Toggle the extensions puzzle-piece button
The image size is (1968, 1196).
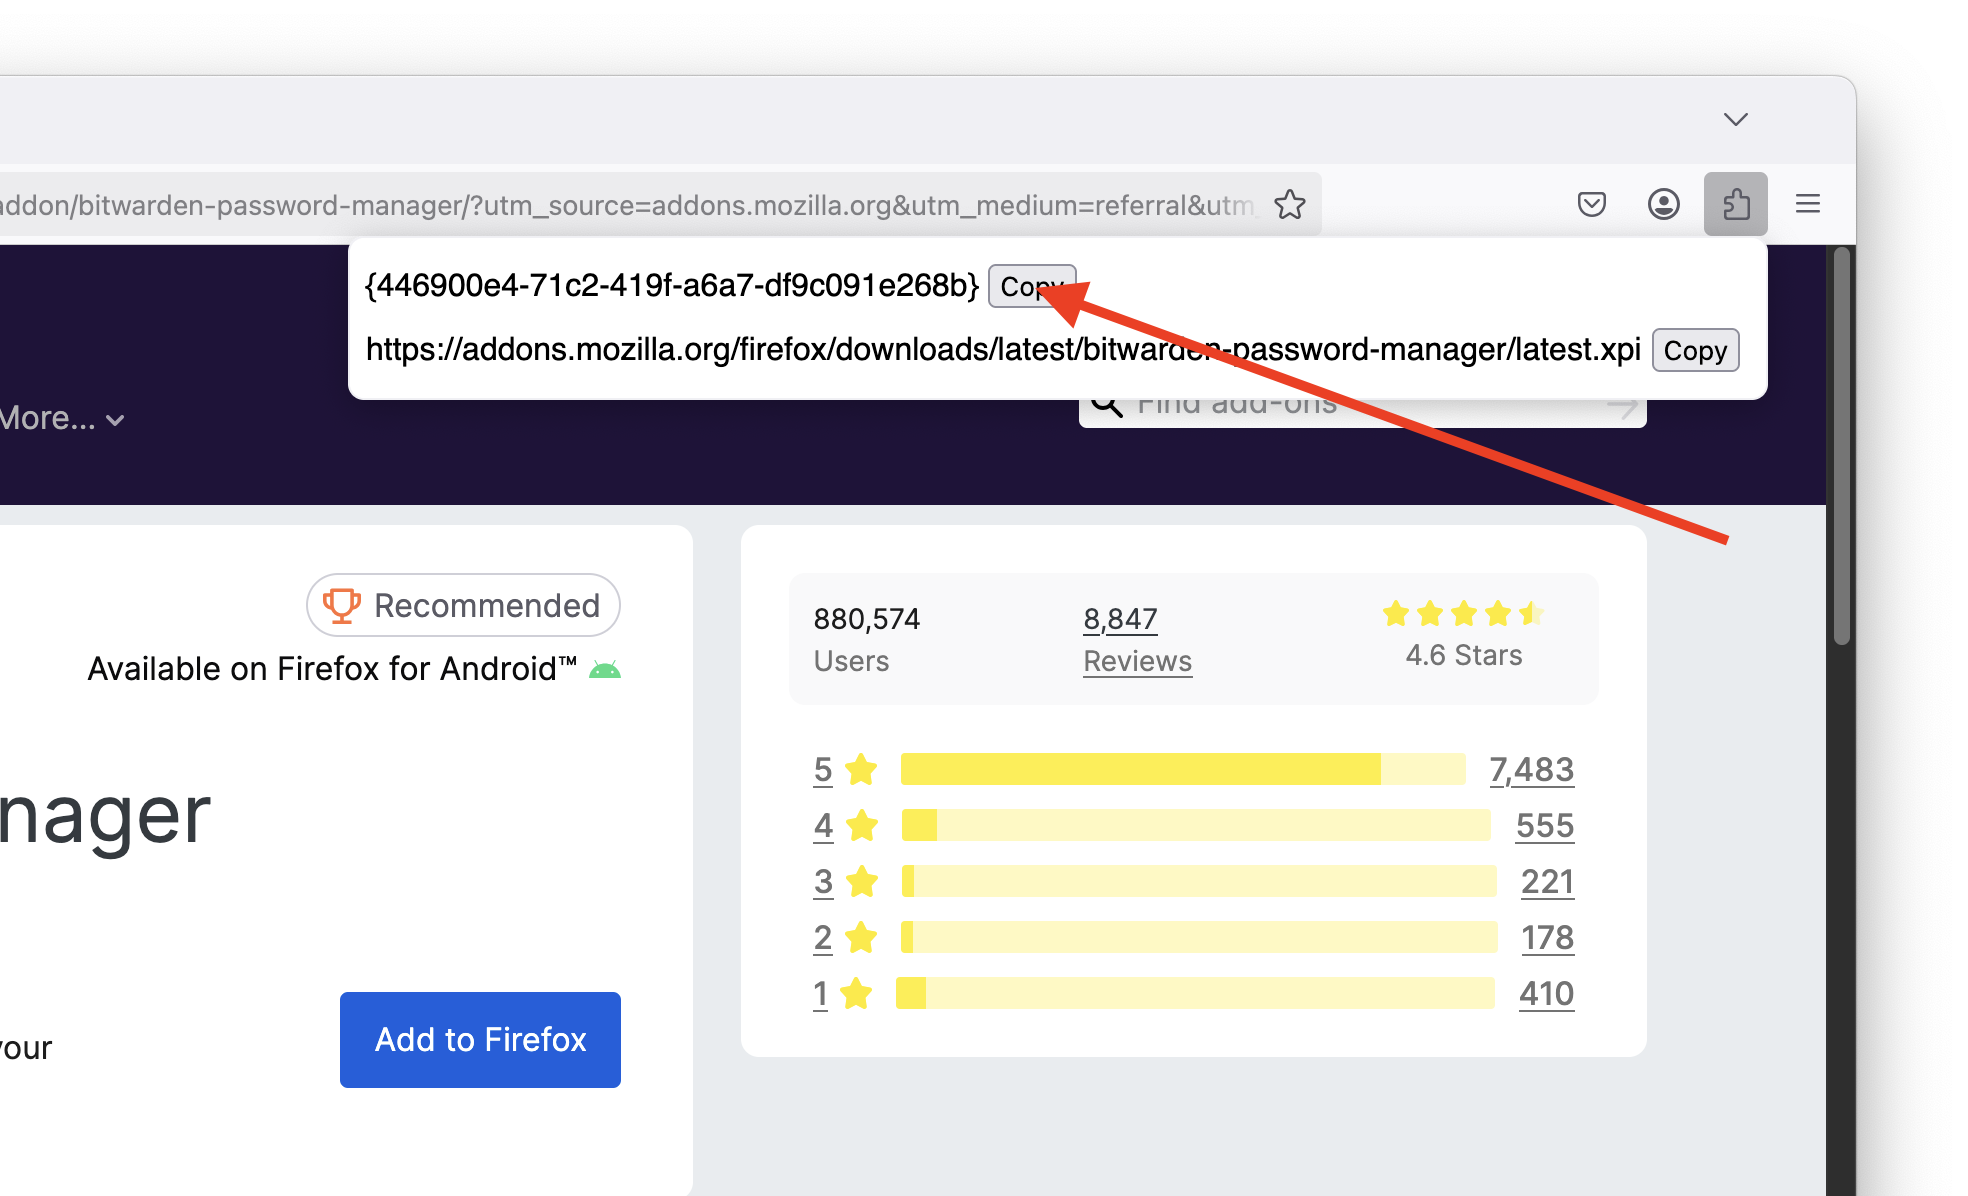click(x=1736, y=204)
